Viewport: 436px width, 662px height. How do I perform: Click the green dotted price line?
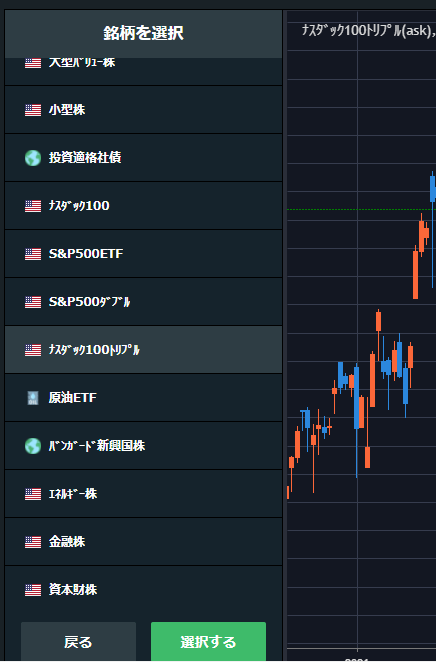tap(361, 209)
